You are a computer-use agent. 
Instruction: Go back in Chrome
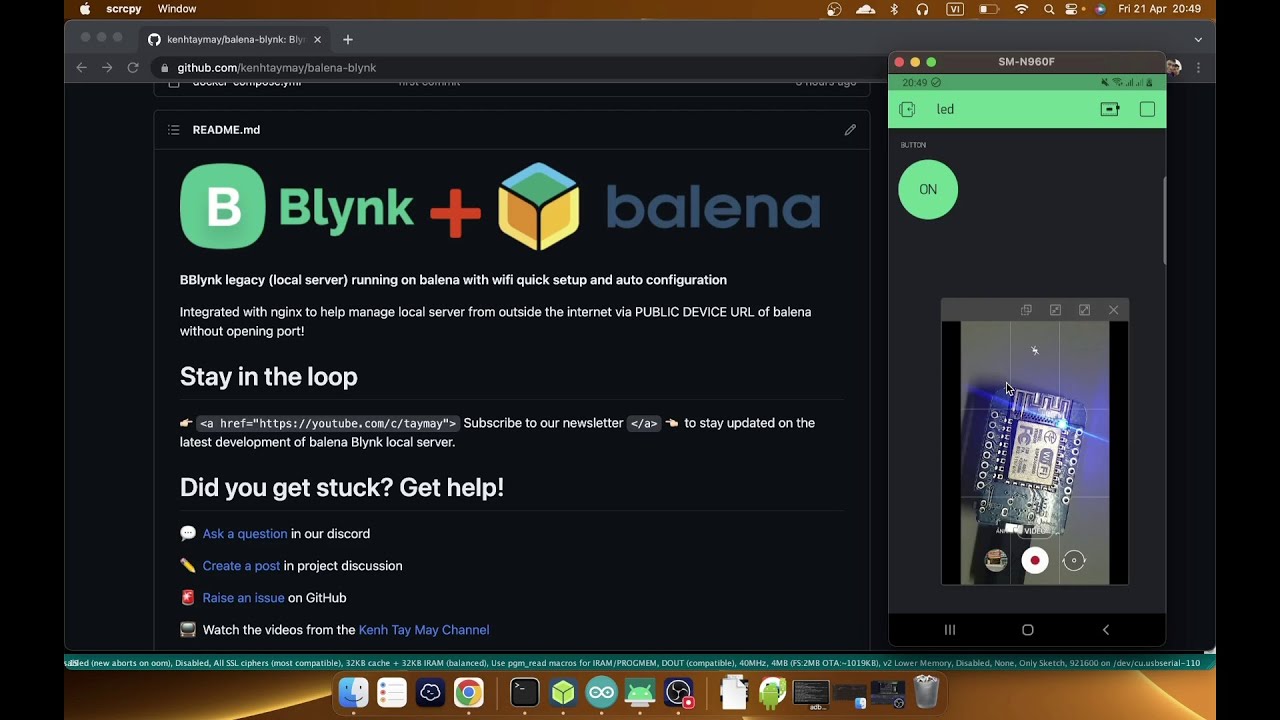coord(82,68)
